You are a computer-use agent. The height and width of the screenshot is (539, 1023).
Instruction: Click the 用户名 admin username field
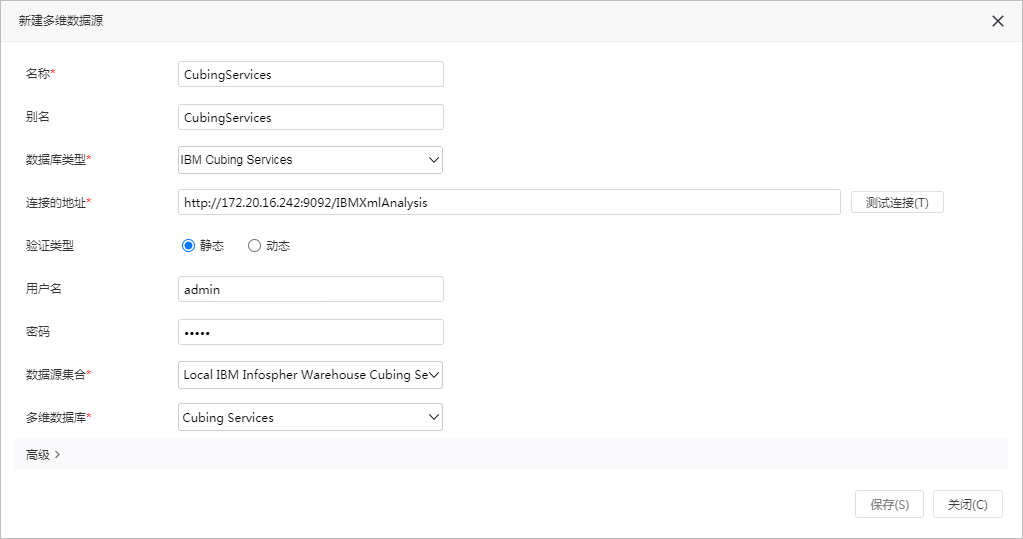pos(311,289)
